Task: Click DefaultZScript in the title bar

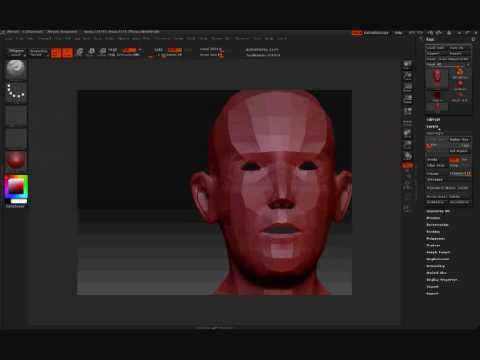Action: [376, 33]
